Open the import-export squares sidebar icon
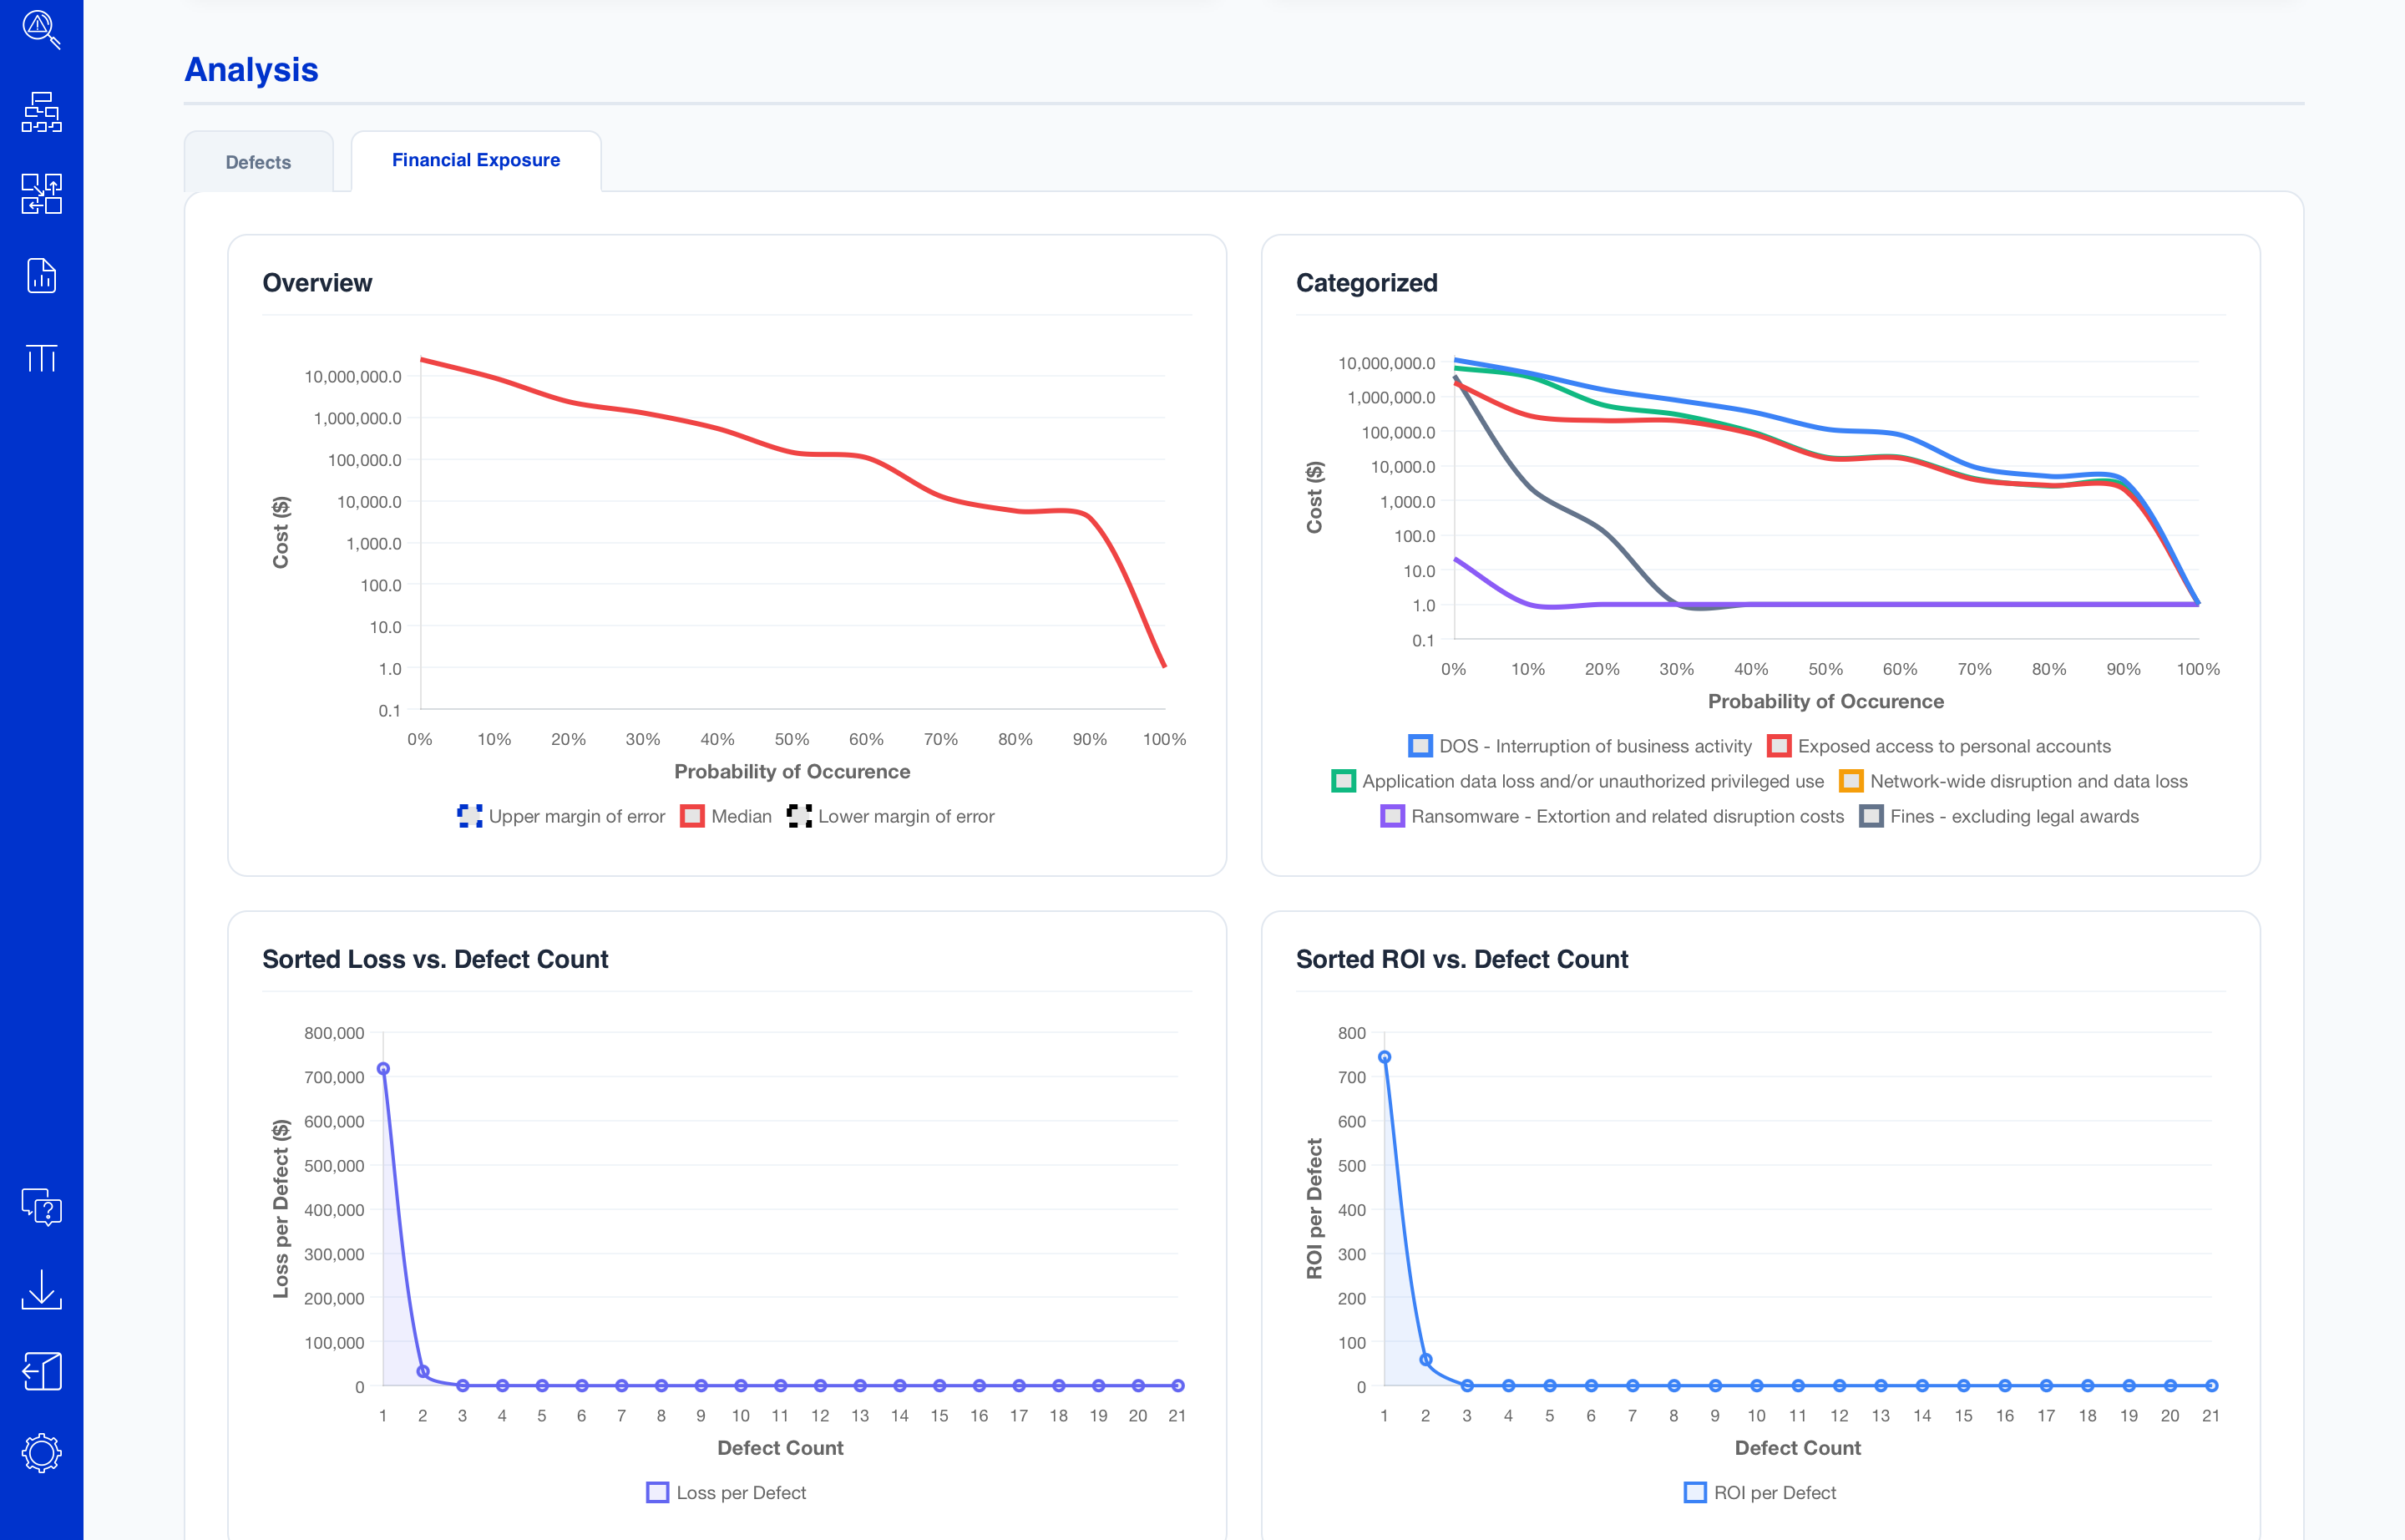 tap(41, 194)
